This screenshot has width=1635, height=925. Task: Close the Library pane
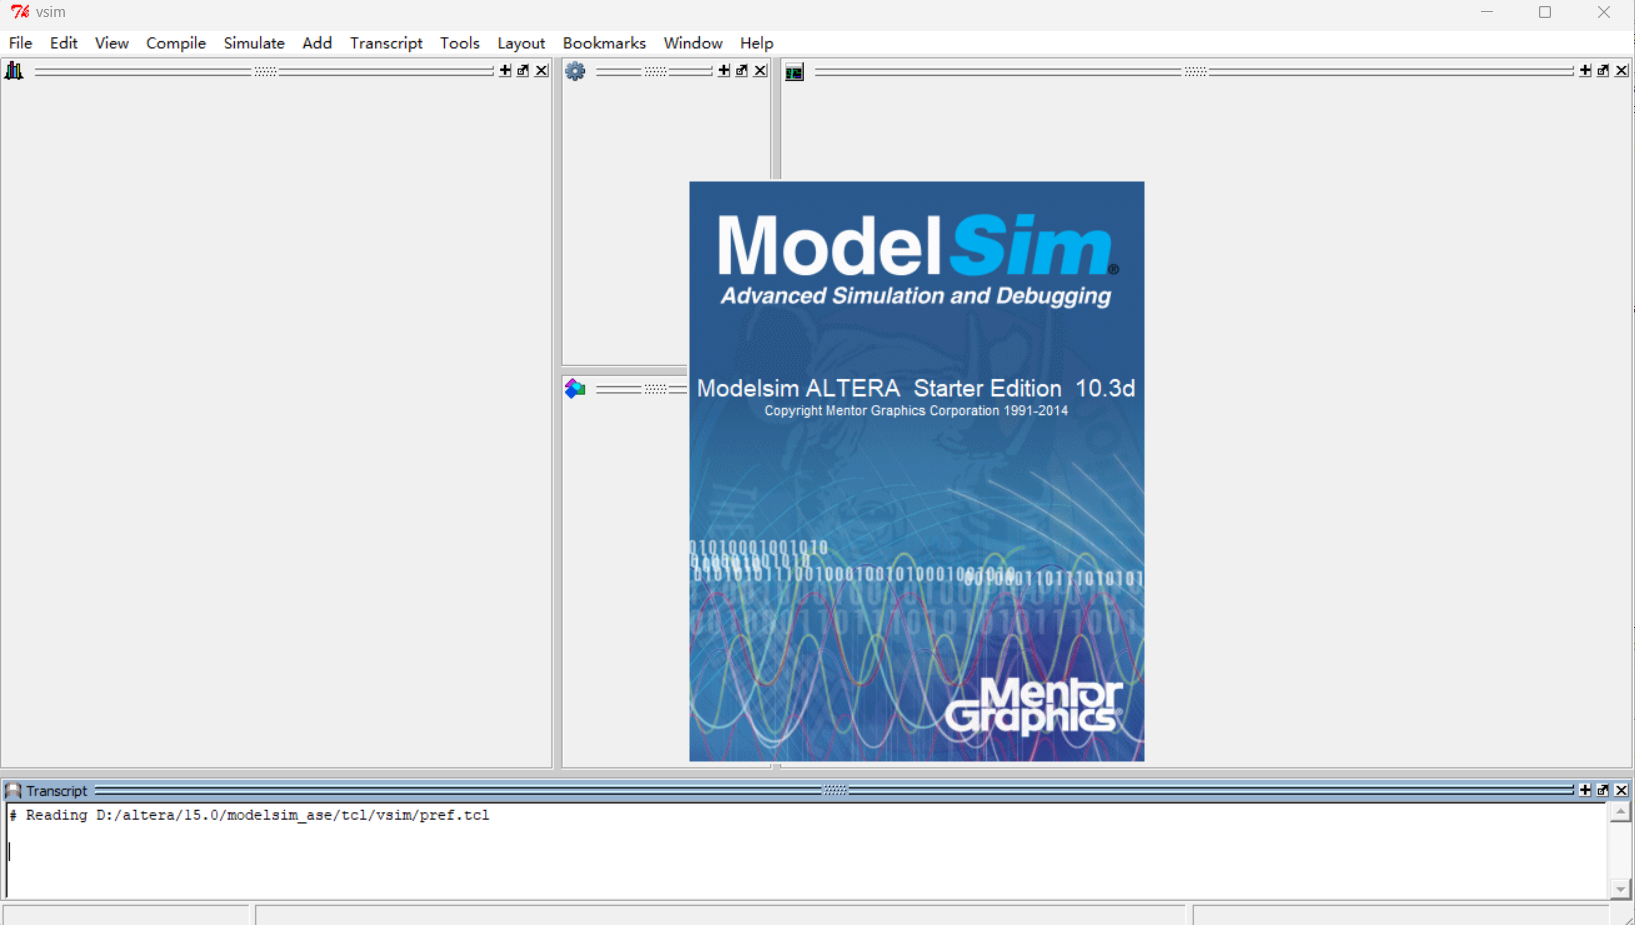[x=541, y=71]
